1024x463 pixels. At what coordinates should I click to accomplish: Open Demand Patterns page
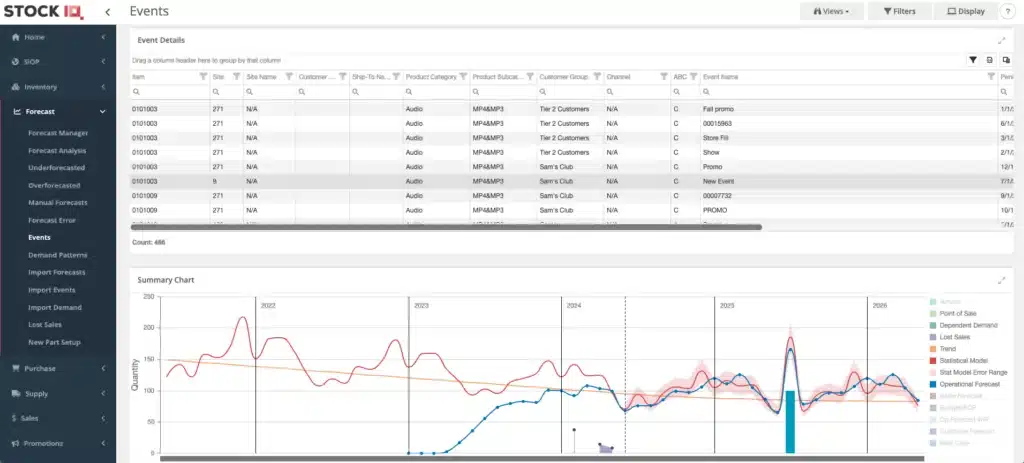tap(57, 255)
